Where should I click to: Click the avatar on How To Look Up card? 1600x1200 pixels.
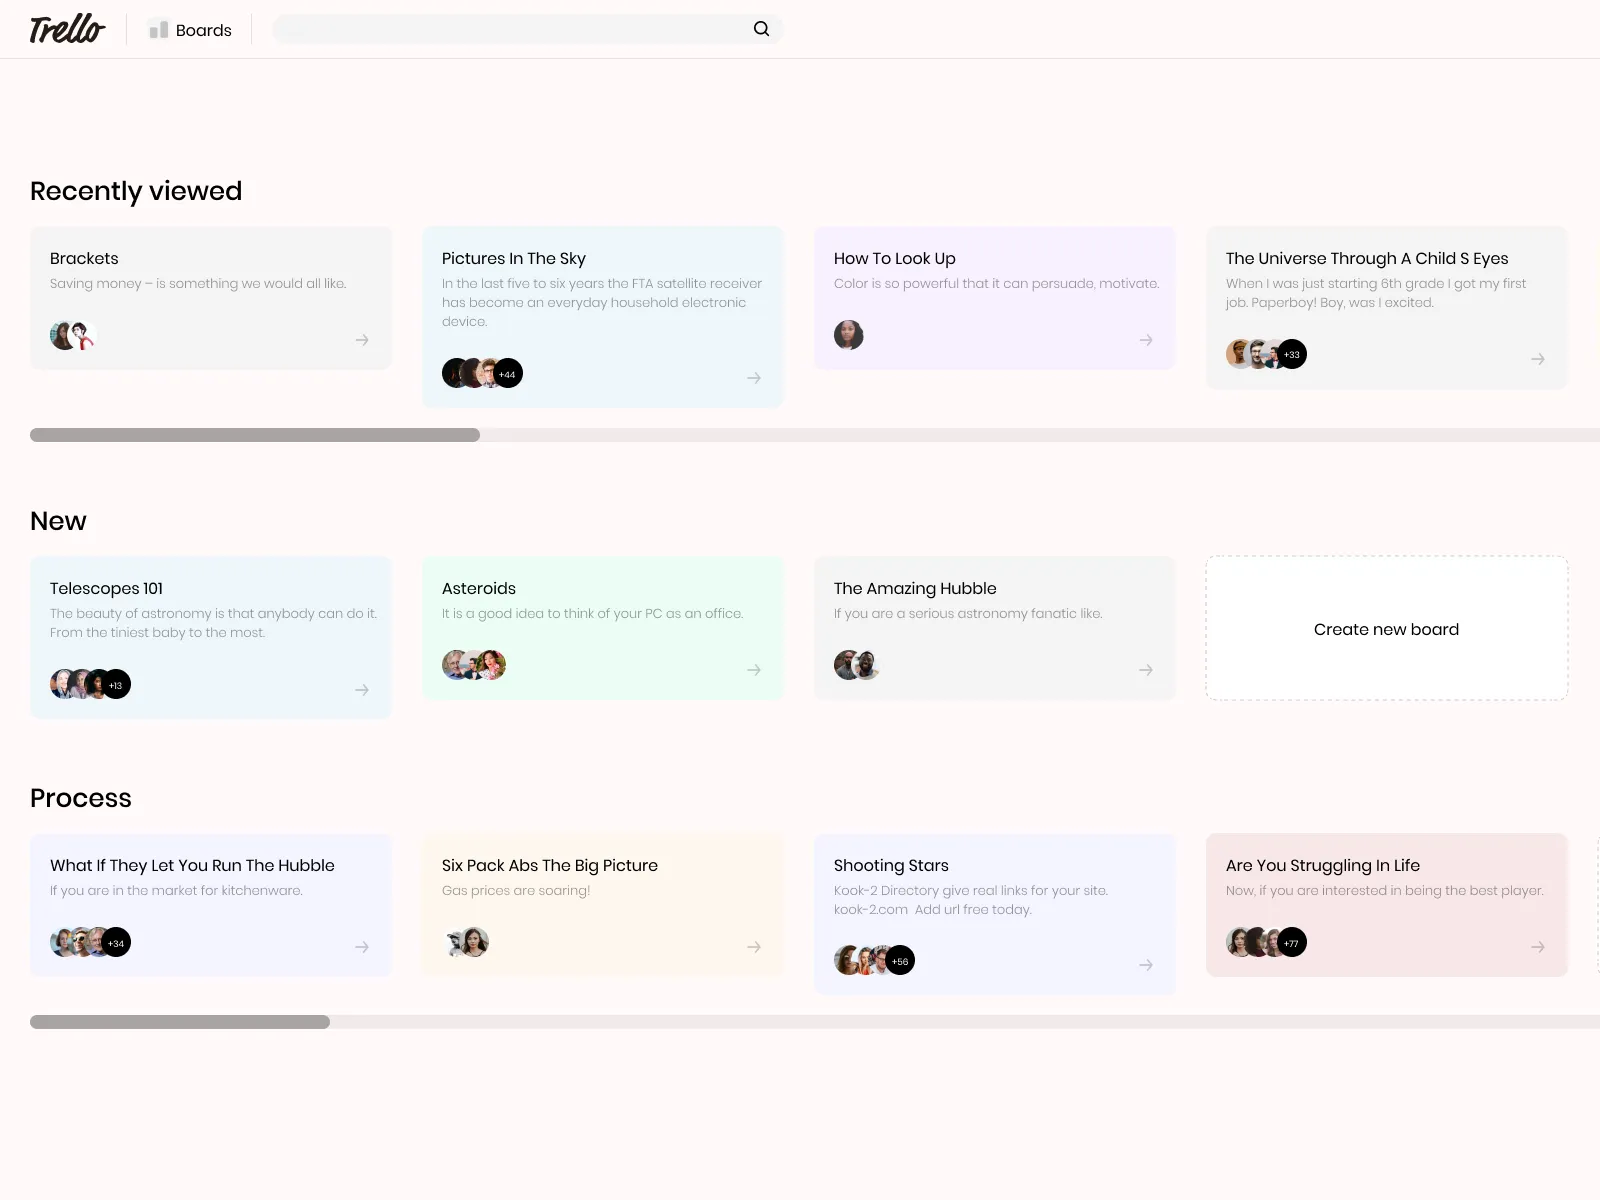click(849, 335)
